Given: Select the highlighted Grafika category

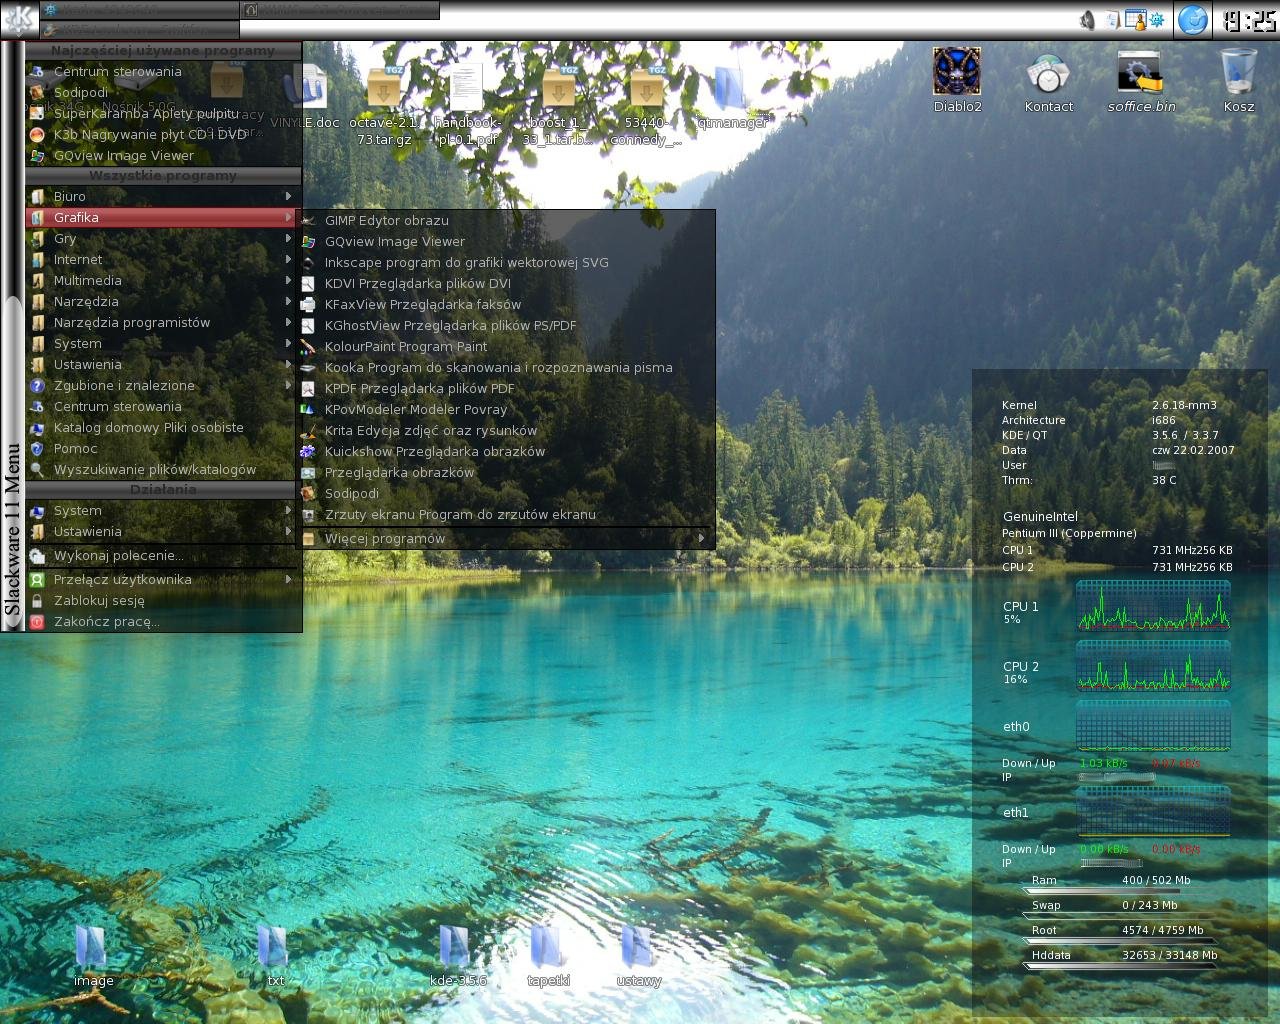Looking at the screenshot, I should [162, 217].
